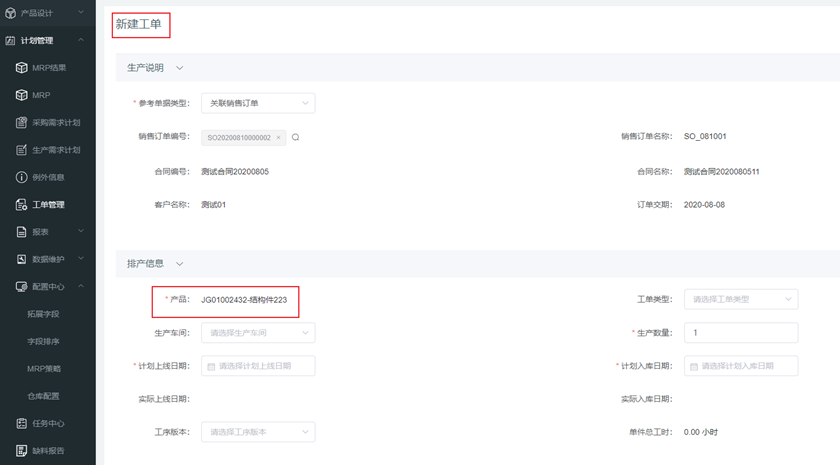The image size is (840, 465).
Task: Collapse the 生产说明 section
Action: pos(180,68)
